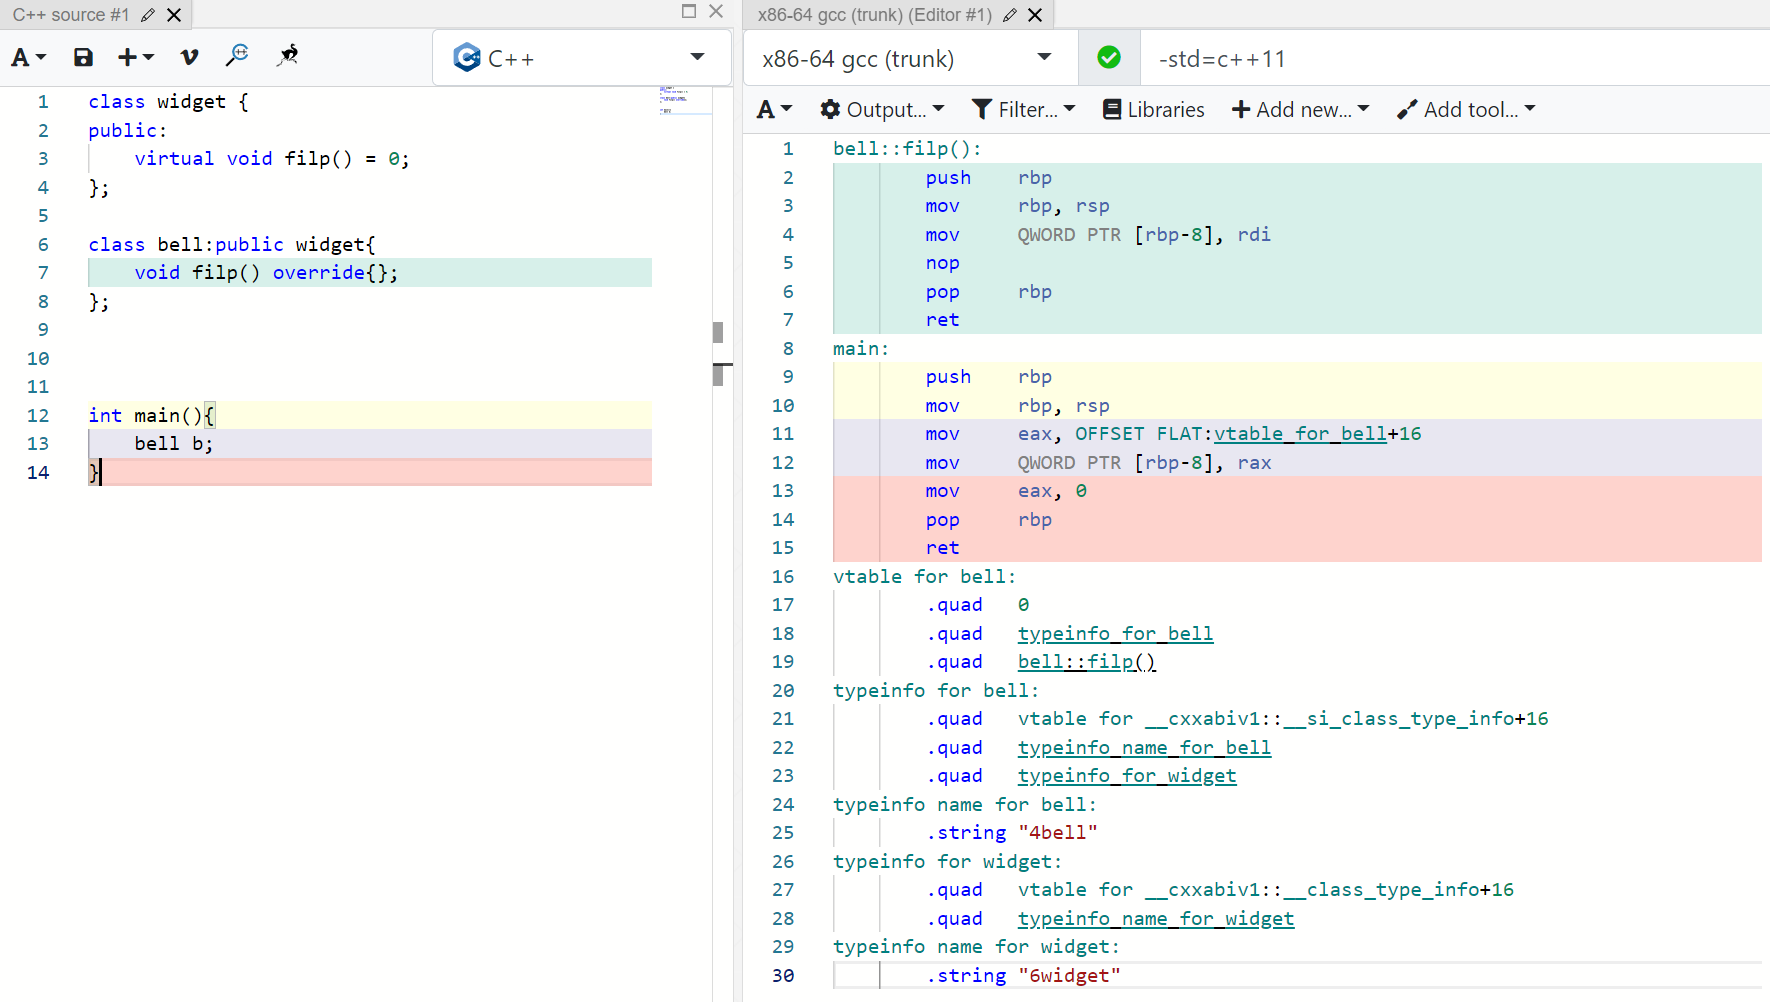Viewport: 1770px width, 1002px height.
Task: Click 'mov QWORD PTR [rbp-8], rax' line 12
Action: point(1098,463)
